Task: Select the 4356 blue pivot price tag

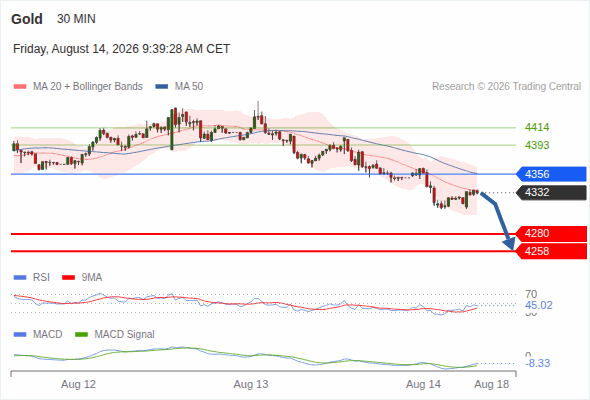Action: click(551, 174)
